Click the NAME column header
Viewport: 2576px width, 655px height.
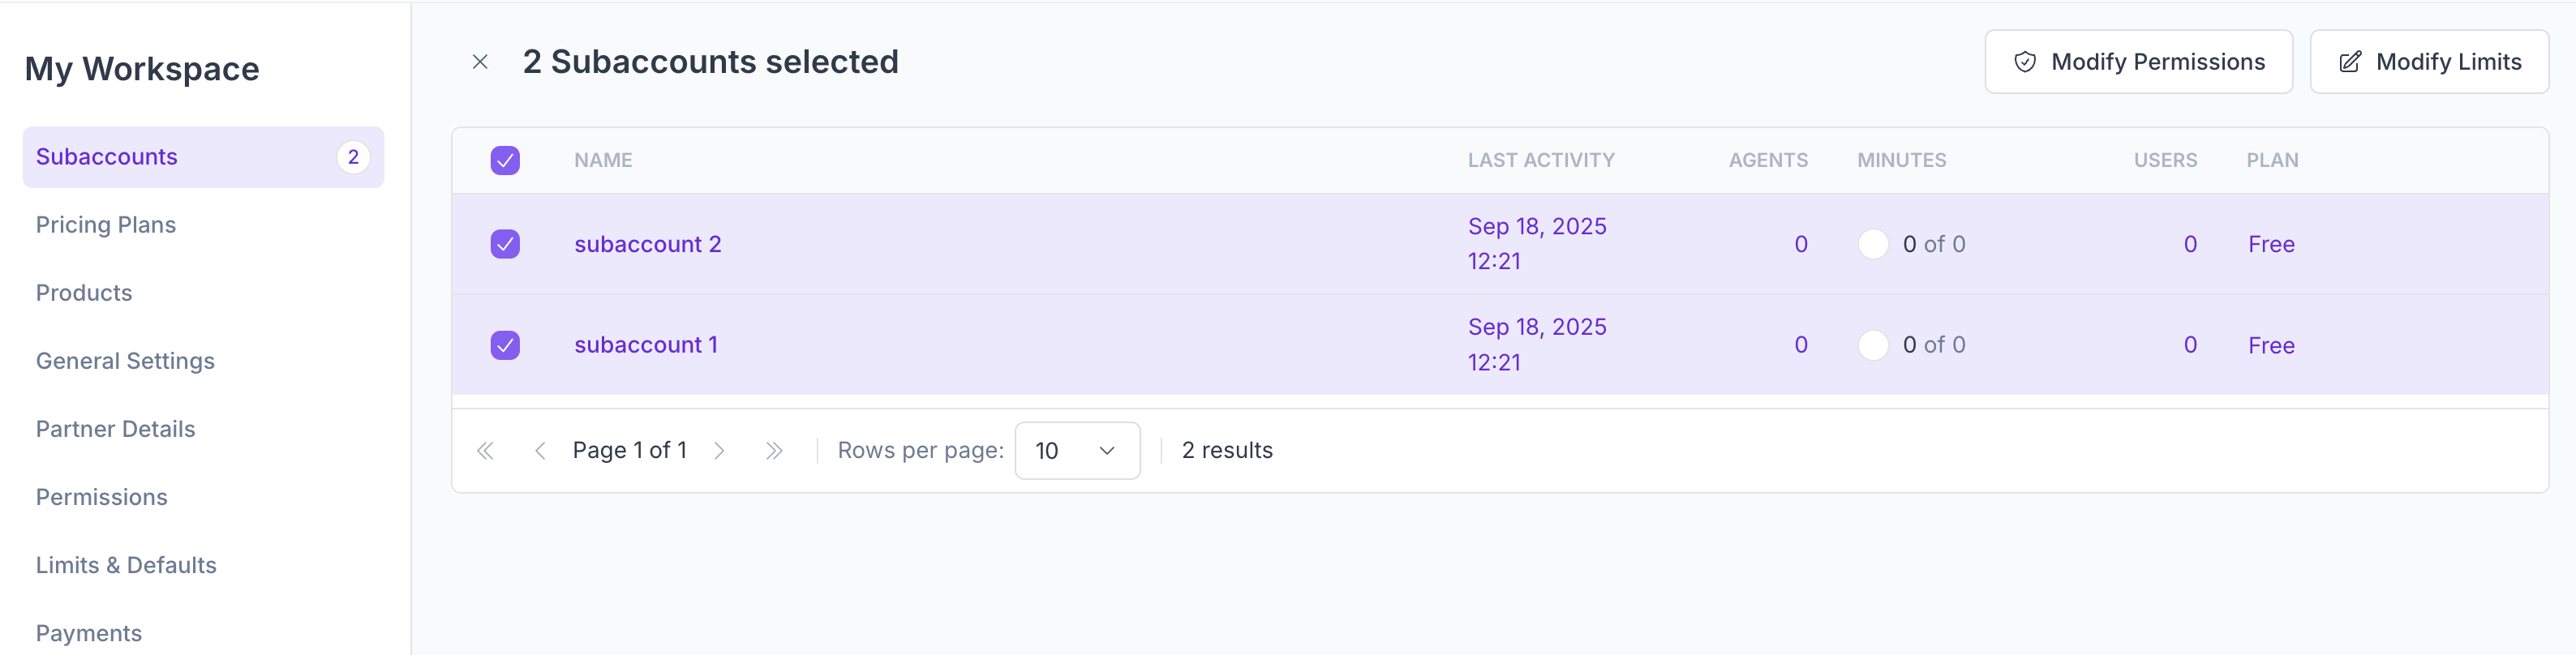[x=603, y=160]
